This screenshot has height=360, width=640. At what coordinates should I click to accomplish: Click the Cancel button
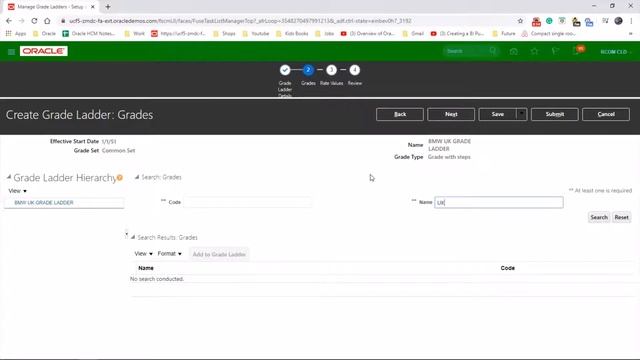606,114
